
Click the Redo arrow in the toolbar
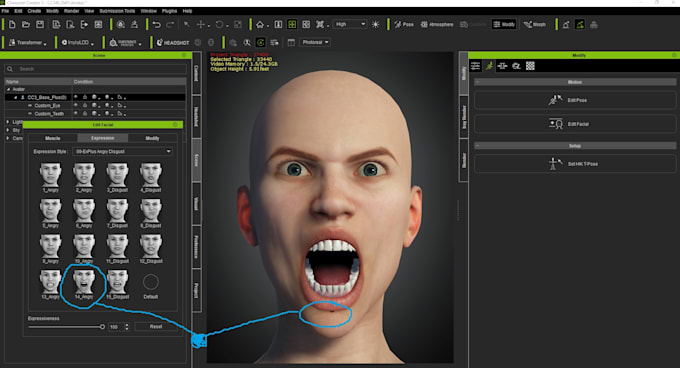pyautogui.click(x=170, y=24)
